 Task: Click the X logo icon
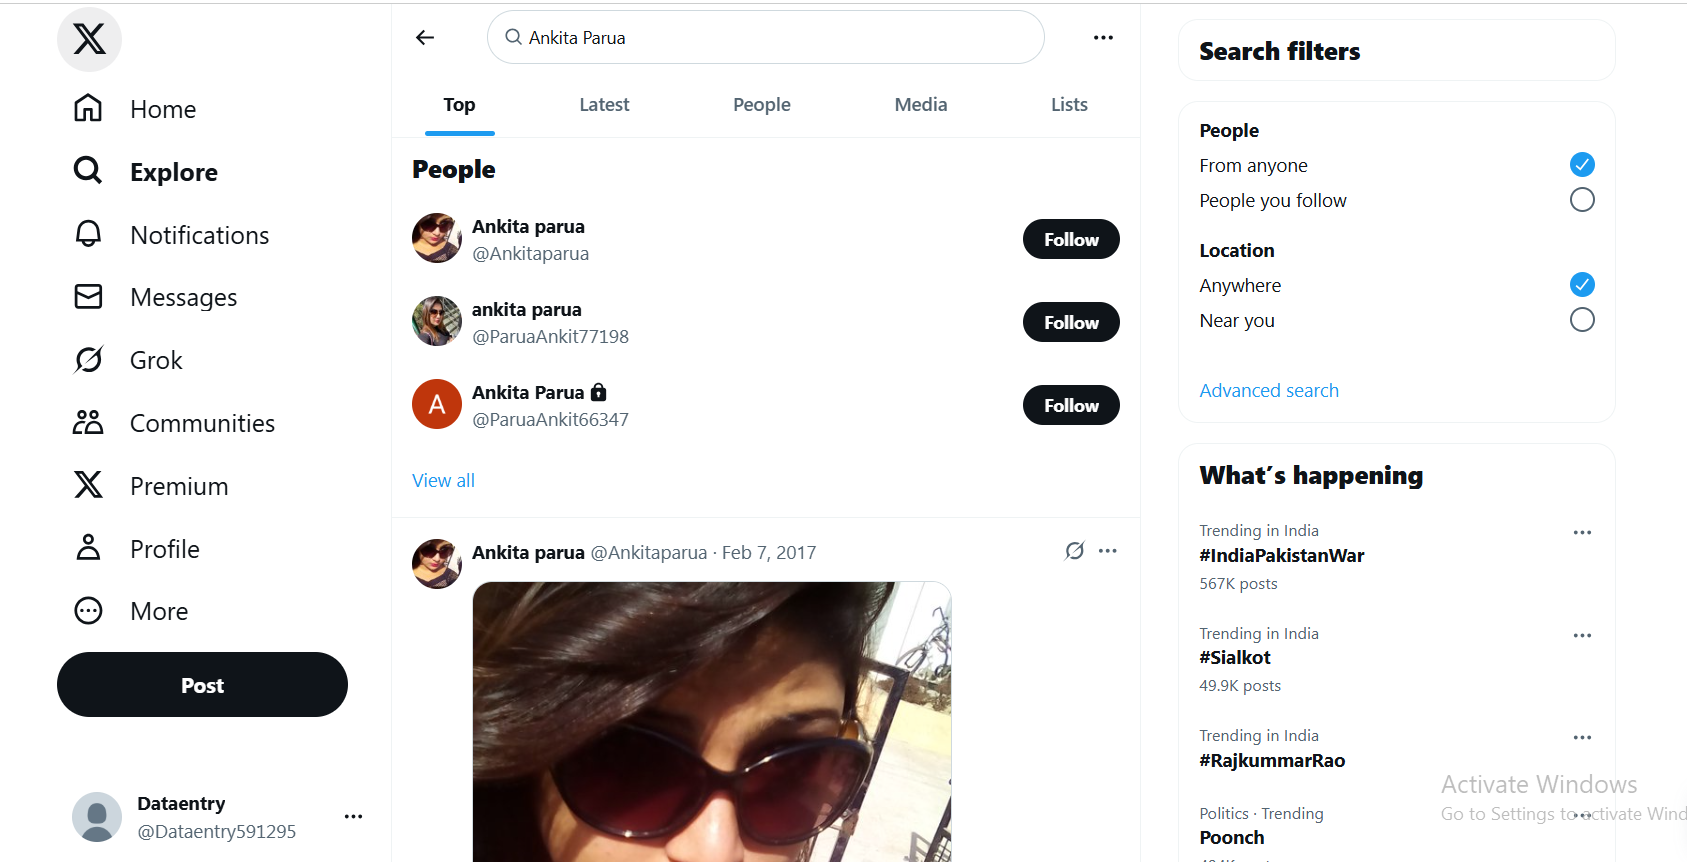coord(89,39)
